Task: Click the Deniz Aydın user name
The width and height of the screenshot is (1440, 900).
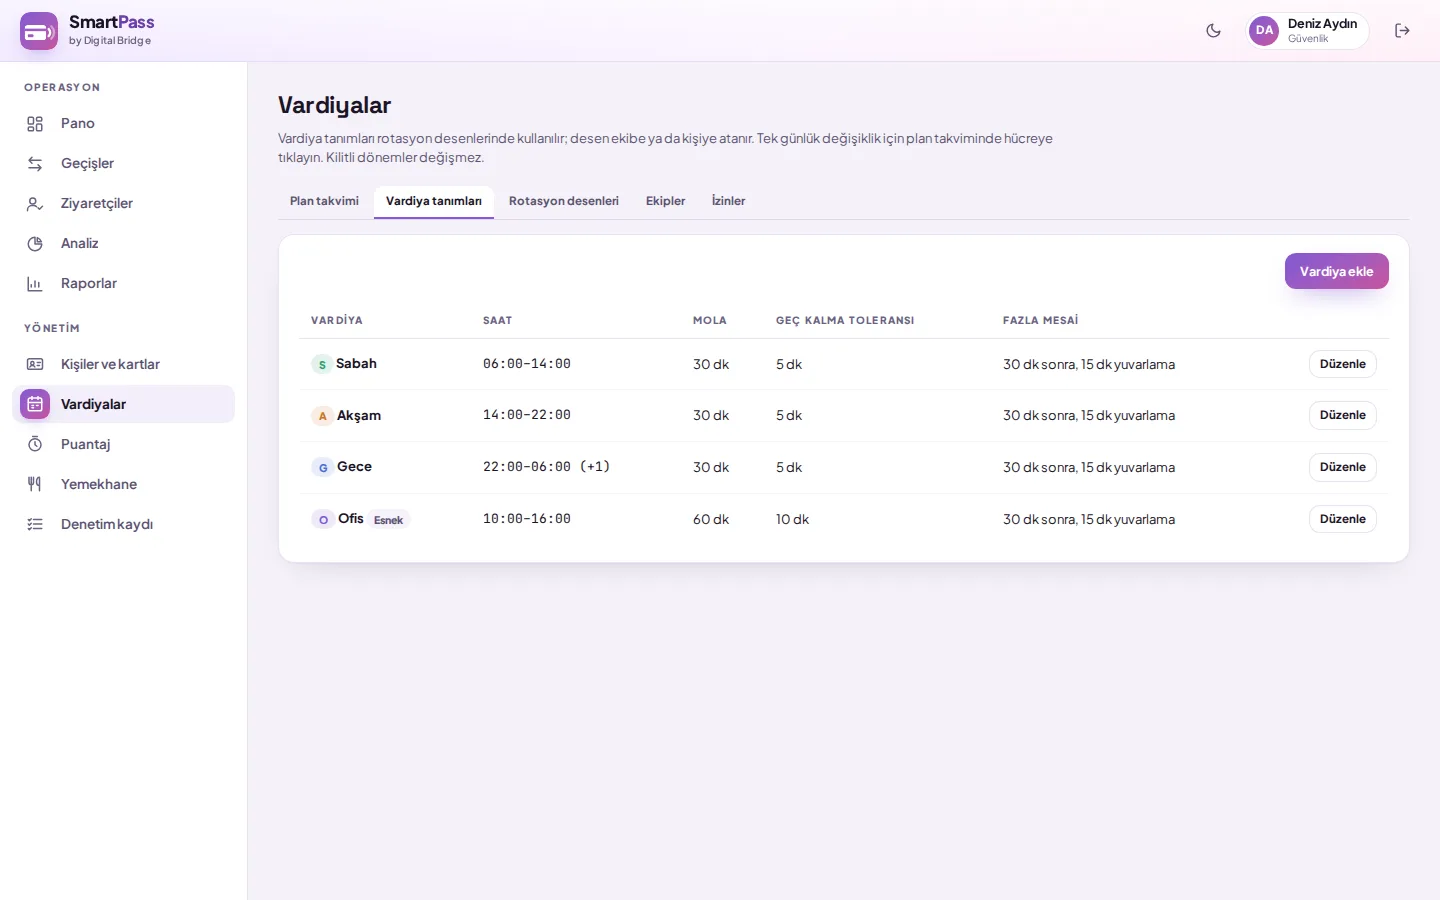Action: point(1322,24)
